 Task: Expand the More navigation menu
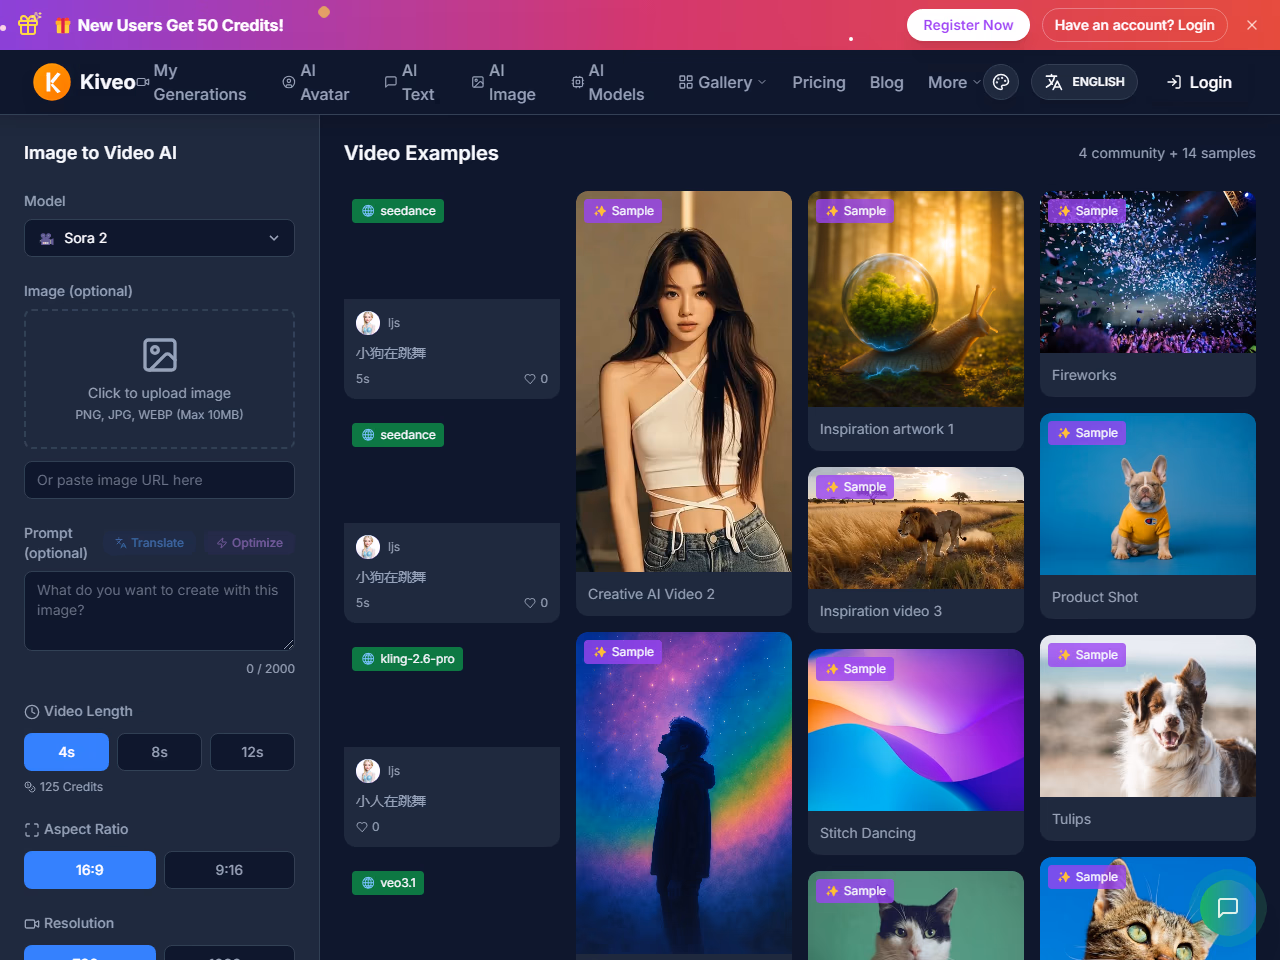pyautogui.click(x=953, y=82)
